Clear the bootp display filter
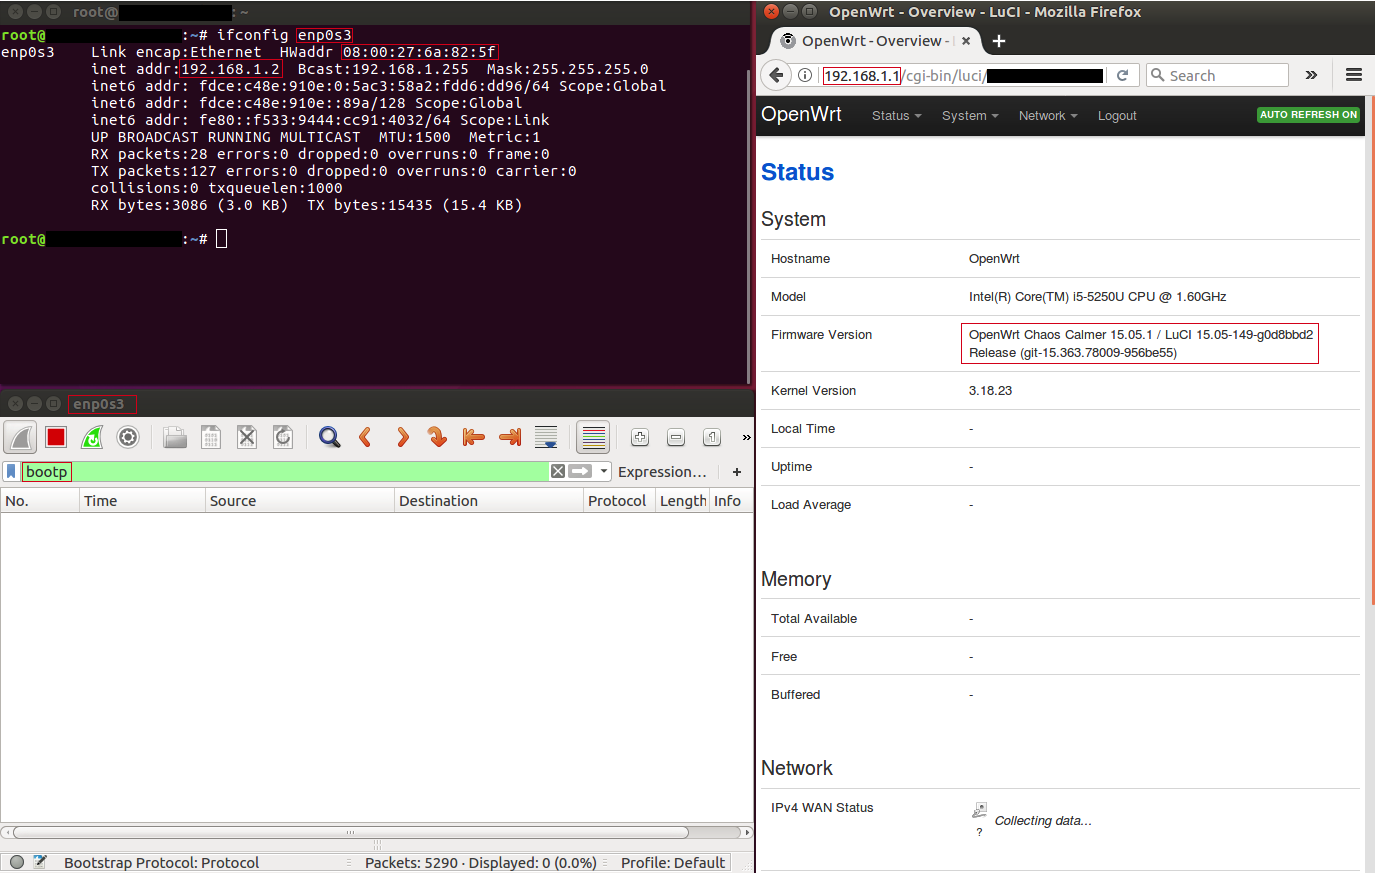The height and width of the screenshot is (873, 1376). pos(558,471)
